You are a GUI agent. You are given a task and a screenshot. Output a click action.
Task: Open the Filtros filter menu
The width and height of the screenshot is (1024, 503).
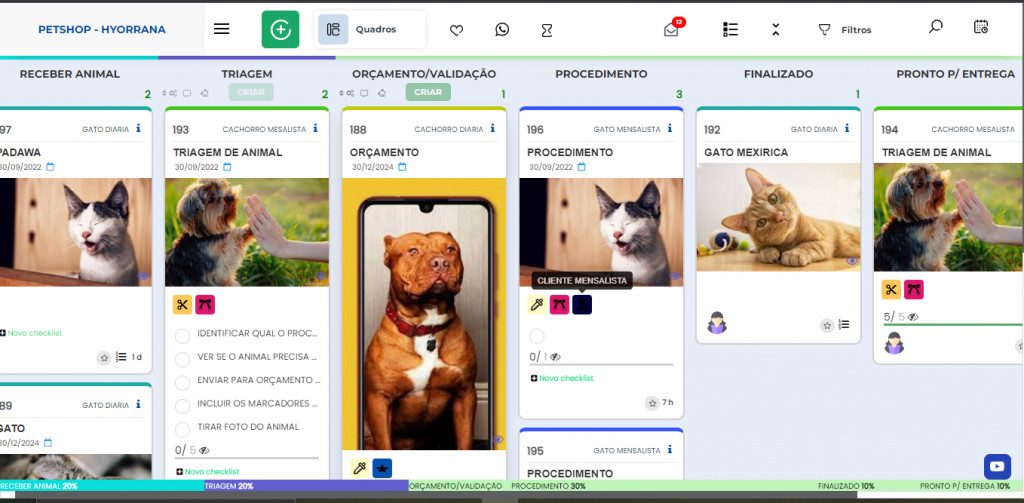coord(845,30)
